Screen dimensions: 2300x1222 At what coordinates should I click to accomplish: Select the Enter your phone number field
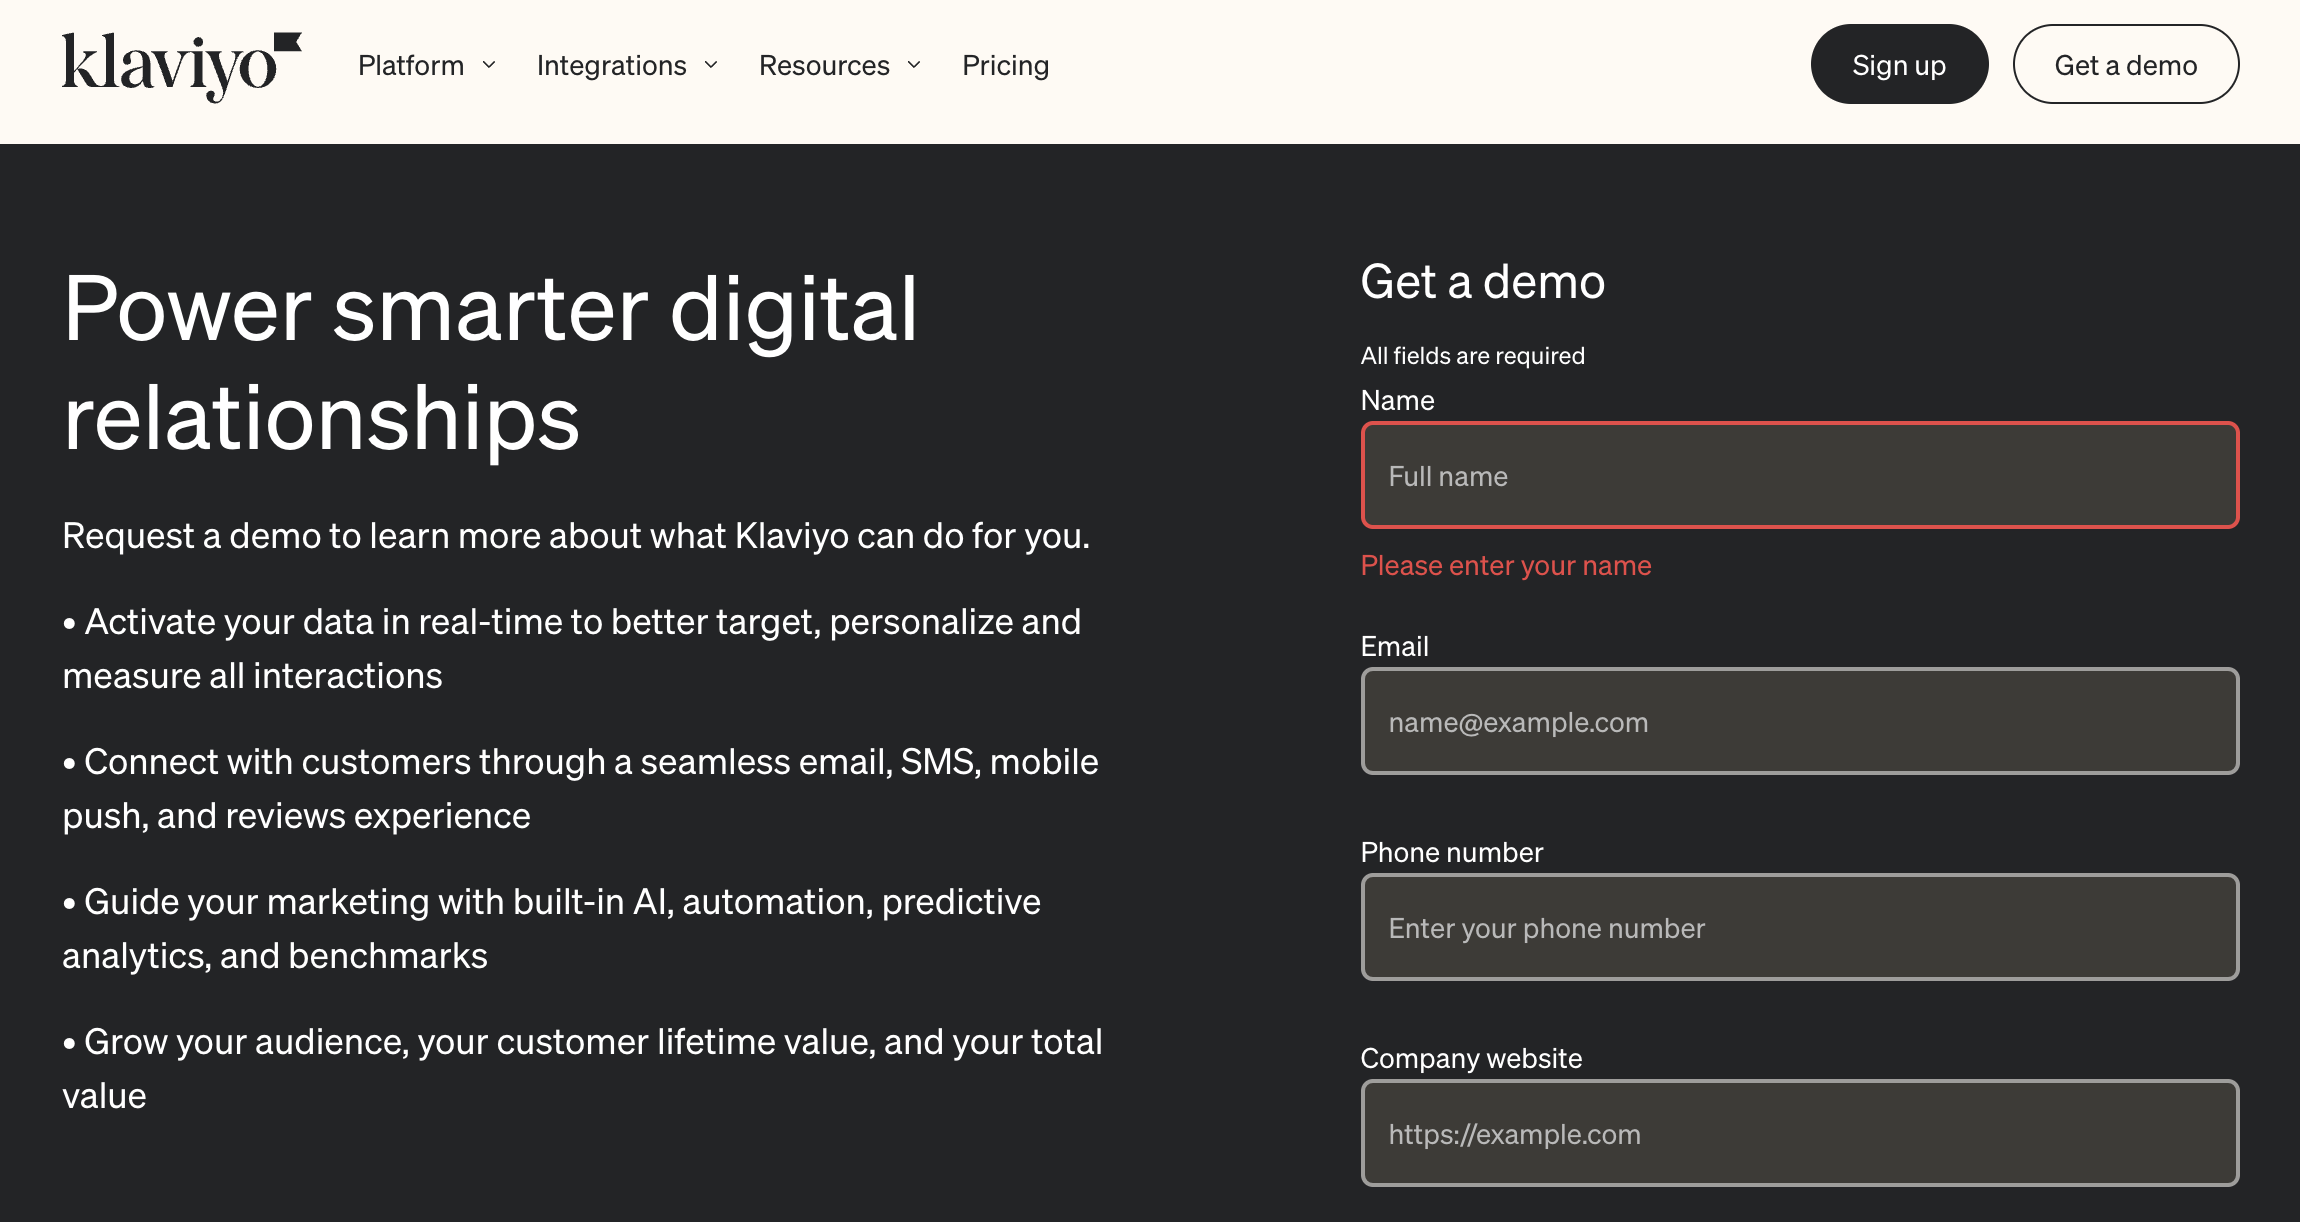(1799, 928)
